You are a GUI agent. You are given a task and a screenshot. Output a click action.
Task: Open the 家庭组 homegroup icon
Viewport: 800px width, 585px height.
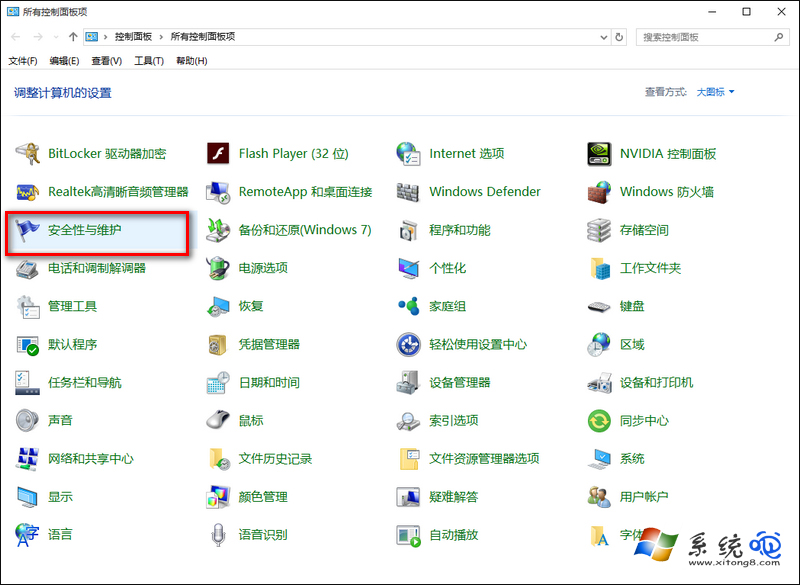click(x=408, y=307)
